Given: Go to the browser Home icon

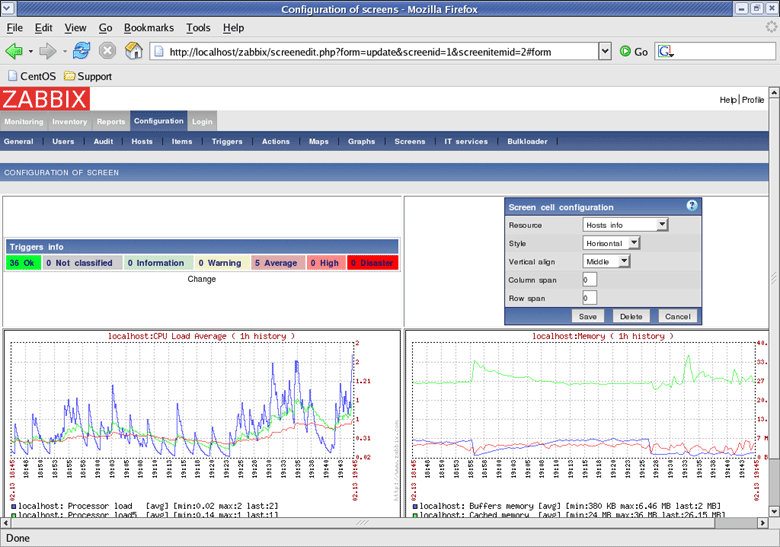Looking at the screenshot, I should 133,51.
